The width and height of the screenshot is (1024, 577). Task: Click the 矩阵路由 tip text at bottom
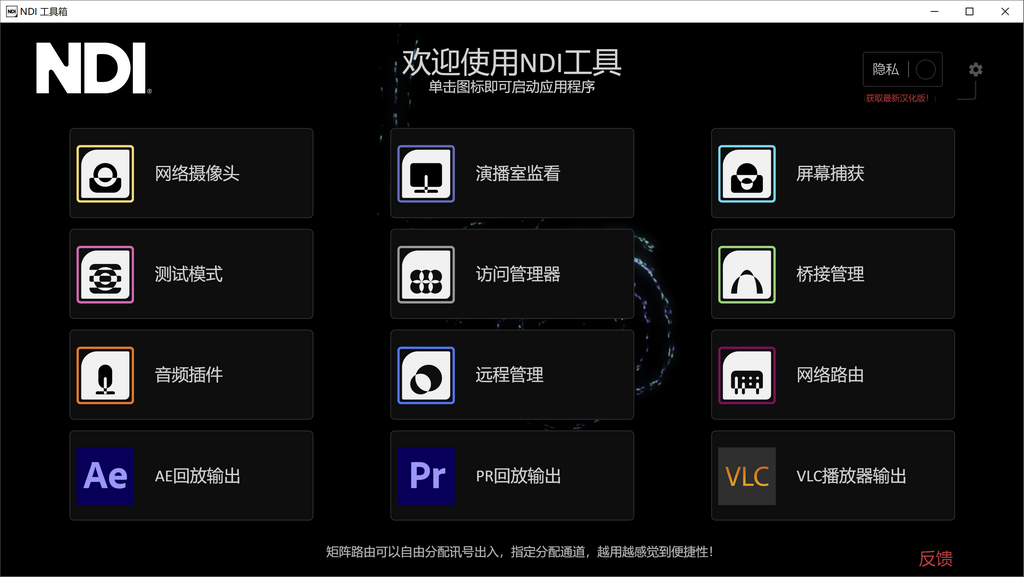pos(519,552)
